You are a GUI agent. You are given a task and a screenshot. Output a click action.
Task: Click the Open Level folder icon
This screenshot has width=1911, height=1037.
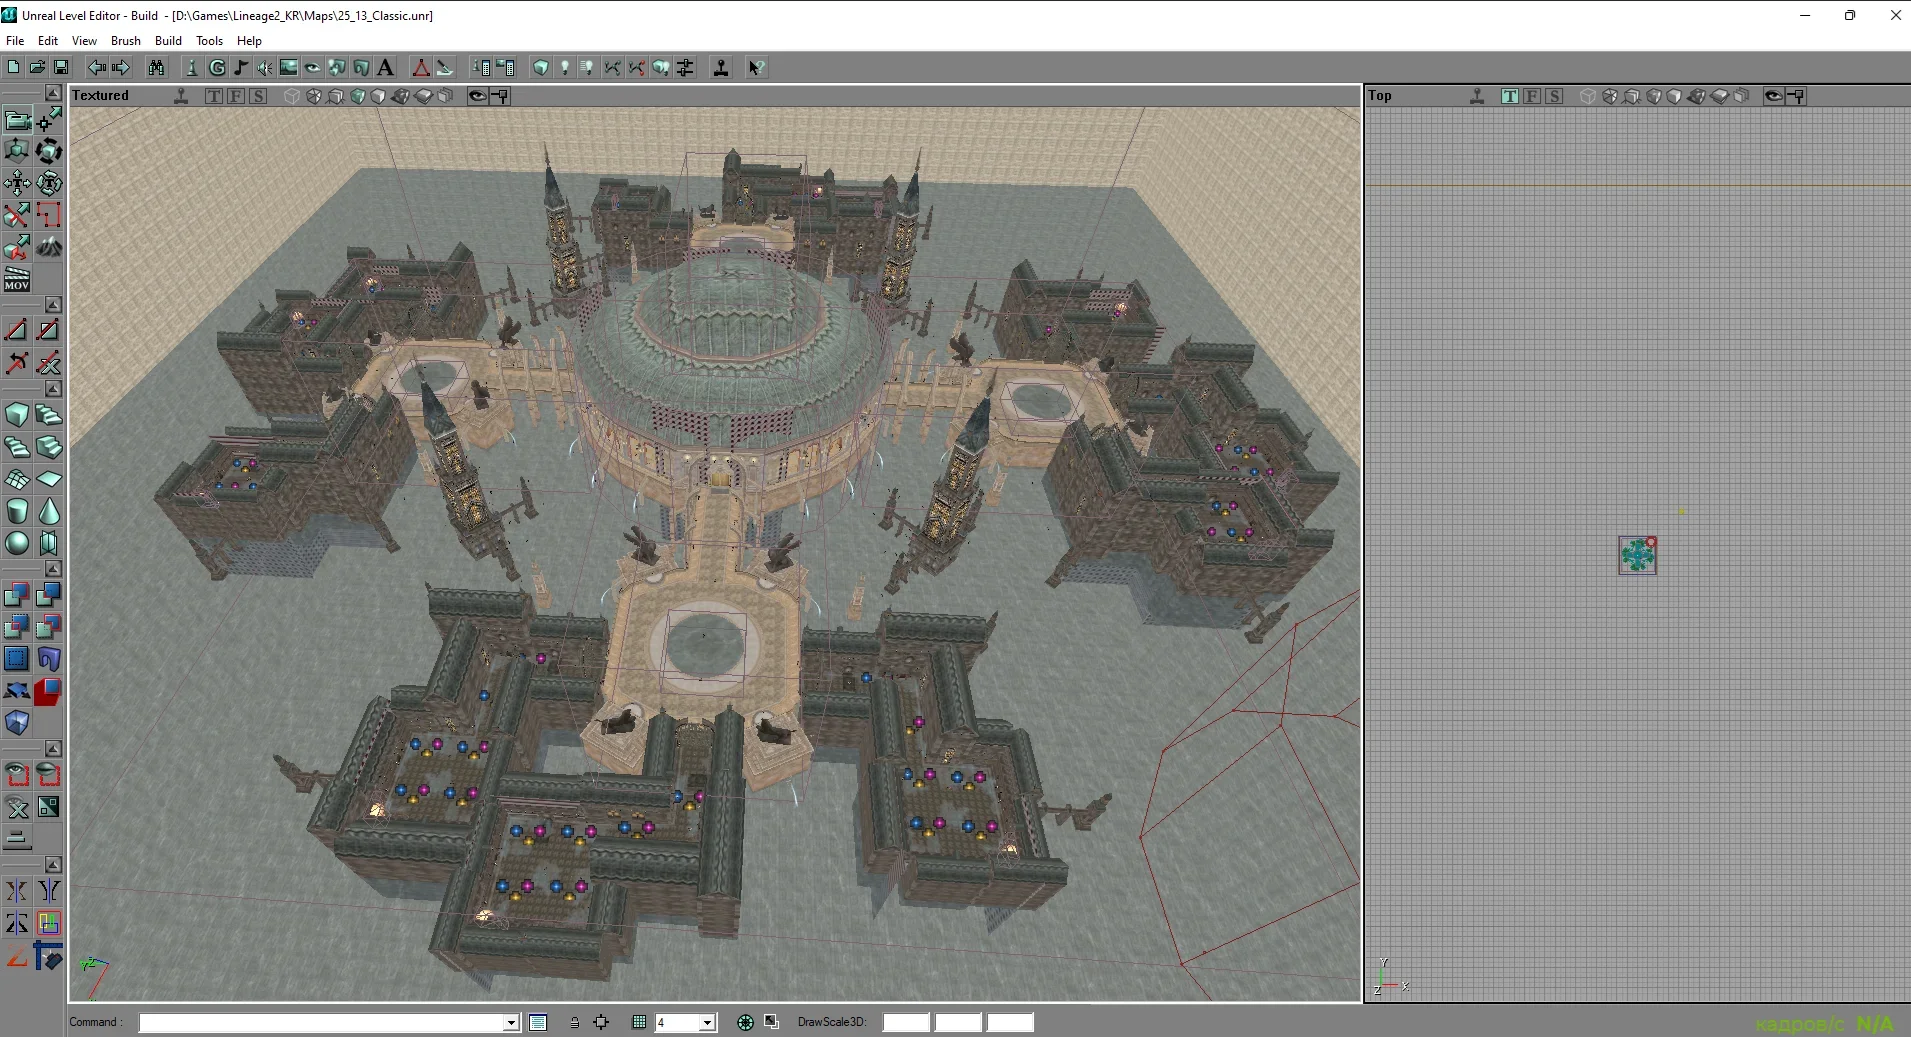pyautogui.click(x=37, y=67)
